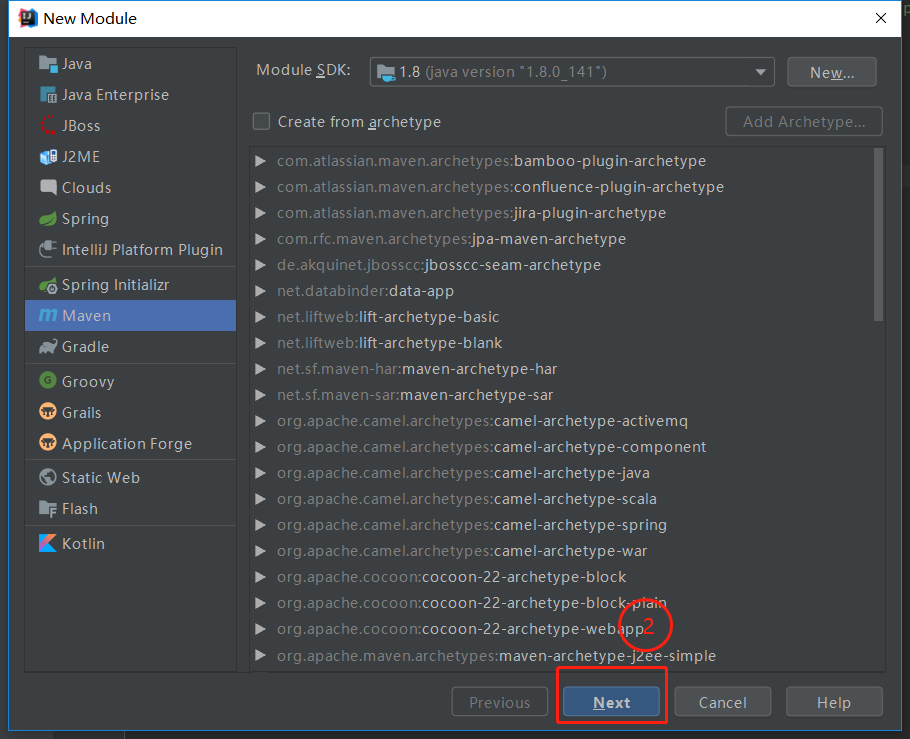Pick the Spring Initializr icon
This screenshot has height=739, width=910.
pyautogui.click(x=48, y=285)
